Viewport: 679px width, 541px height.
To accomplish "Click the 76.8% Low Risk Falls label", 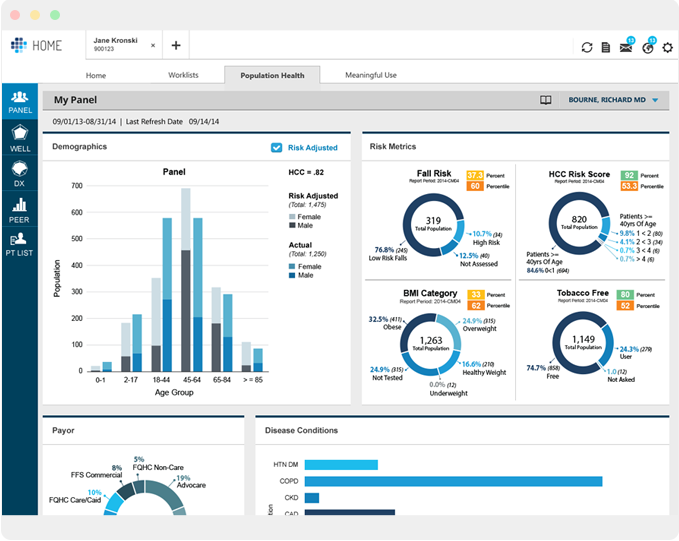I will [x=388, y=254].
